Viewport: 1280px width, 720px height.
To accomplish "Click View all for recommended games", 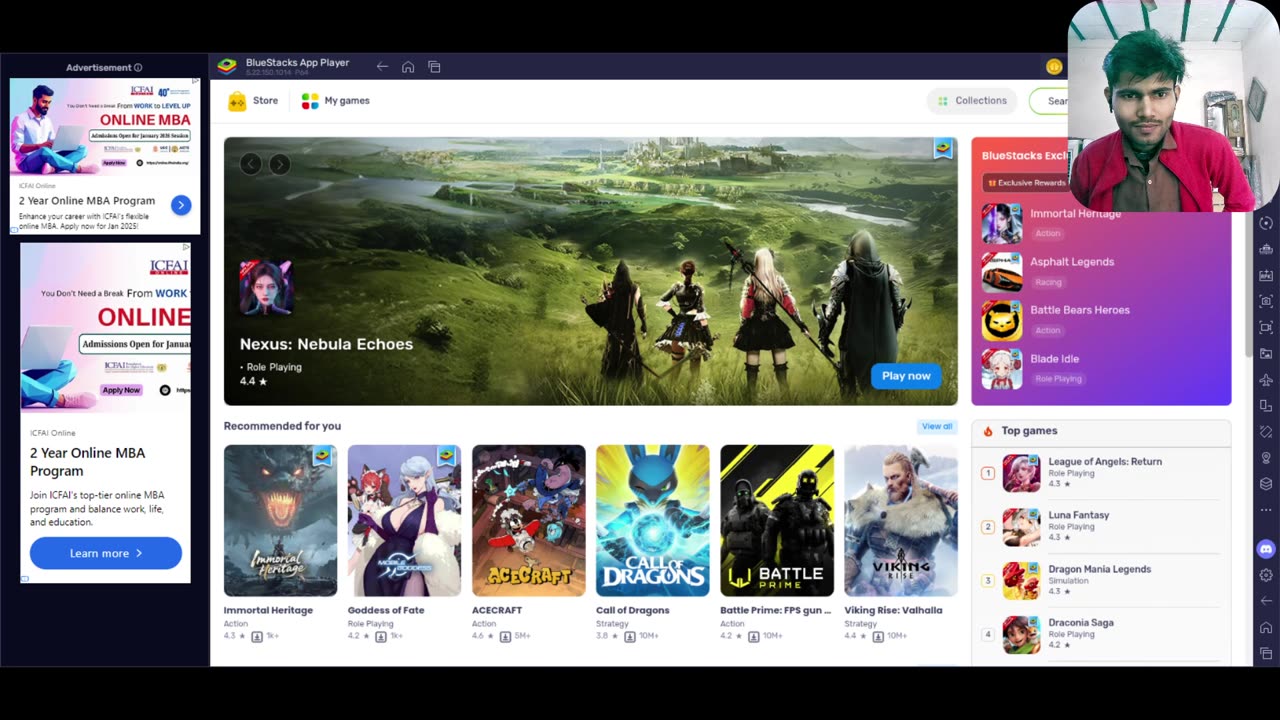I will tap(937, 426).
